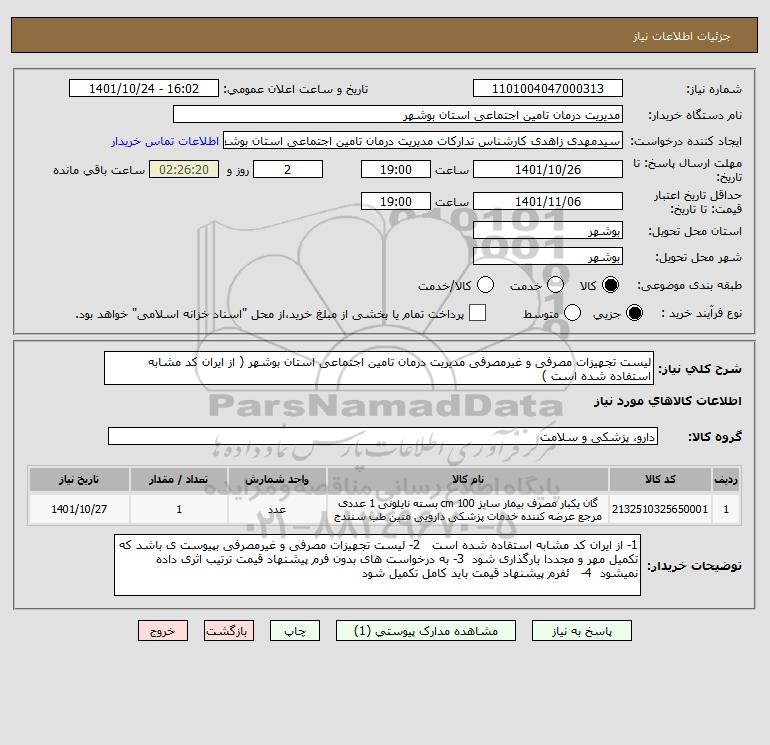Screen dimensions: 770x745
Task: Click the تعداد / مقدار column header
Action: pos(179,479)
